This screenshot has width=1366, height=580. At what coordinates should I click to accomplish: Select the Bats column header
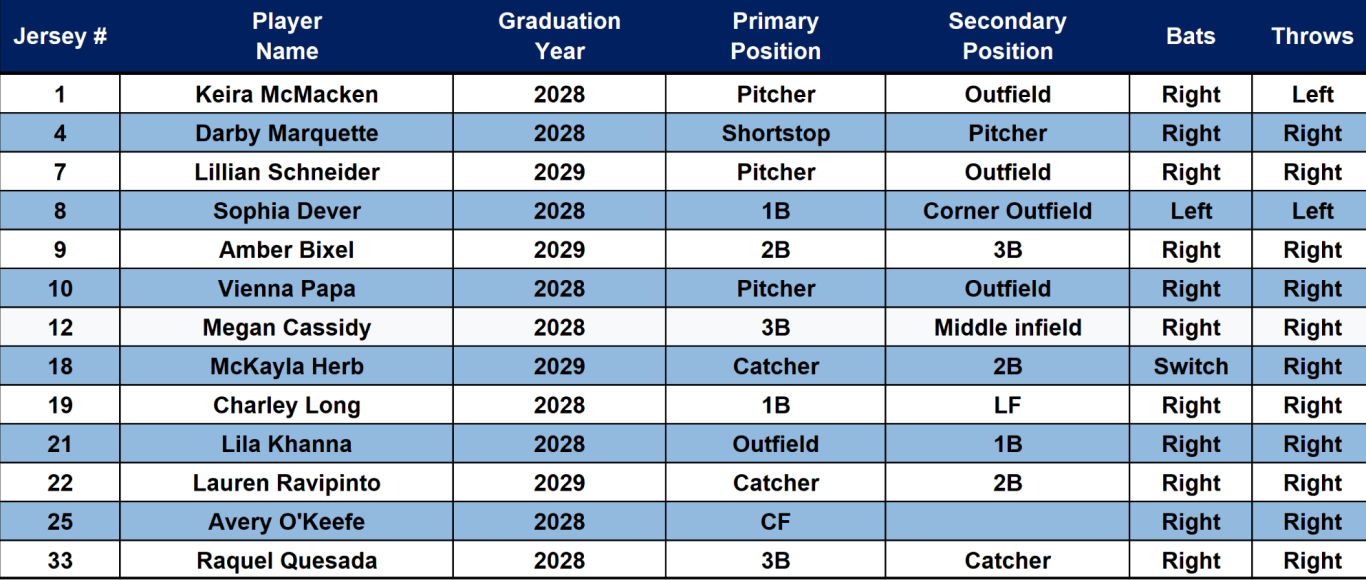click(1191, 37)
